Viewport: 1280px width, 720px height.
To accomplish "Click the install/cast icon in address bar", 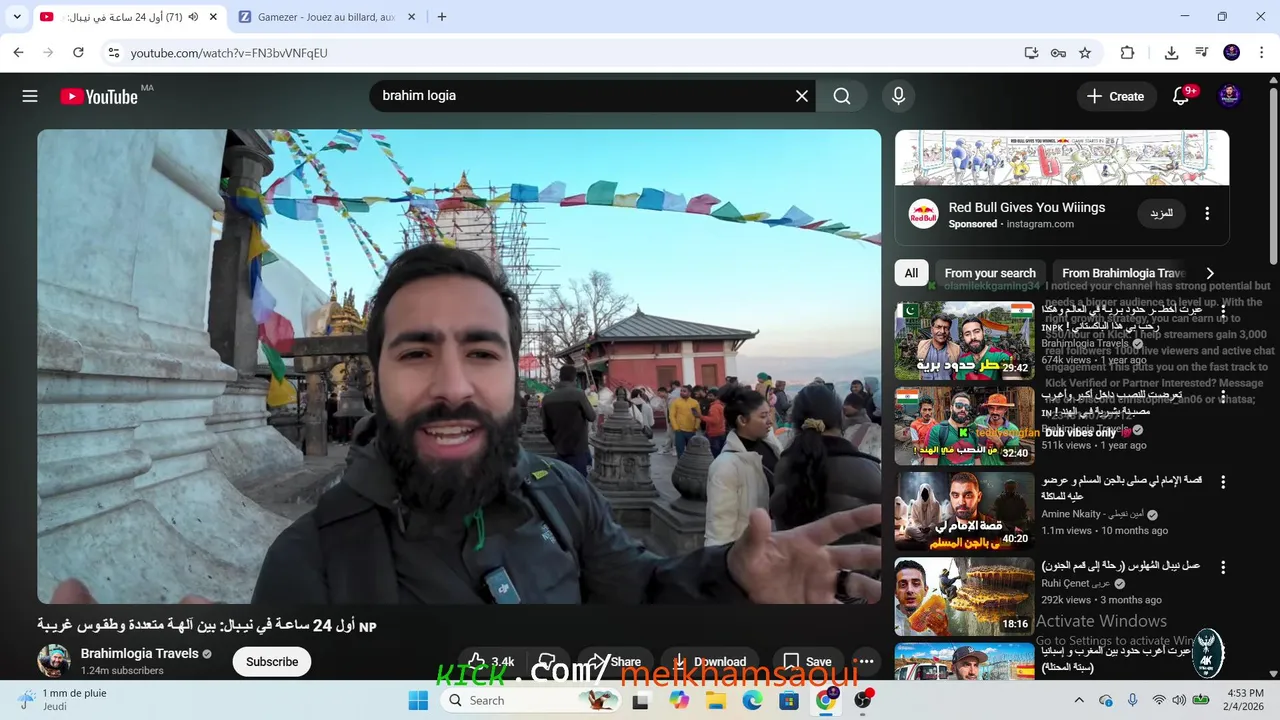I will tap(1031, 53).
